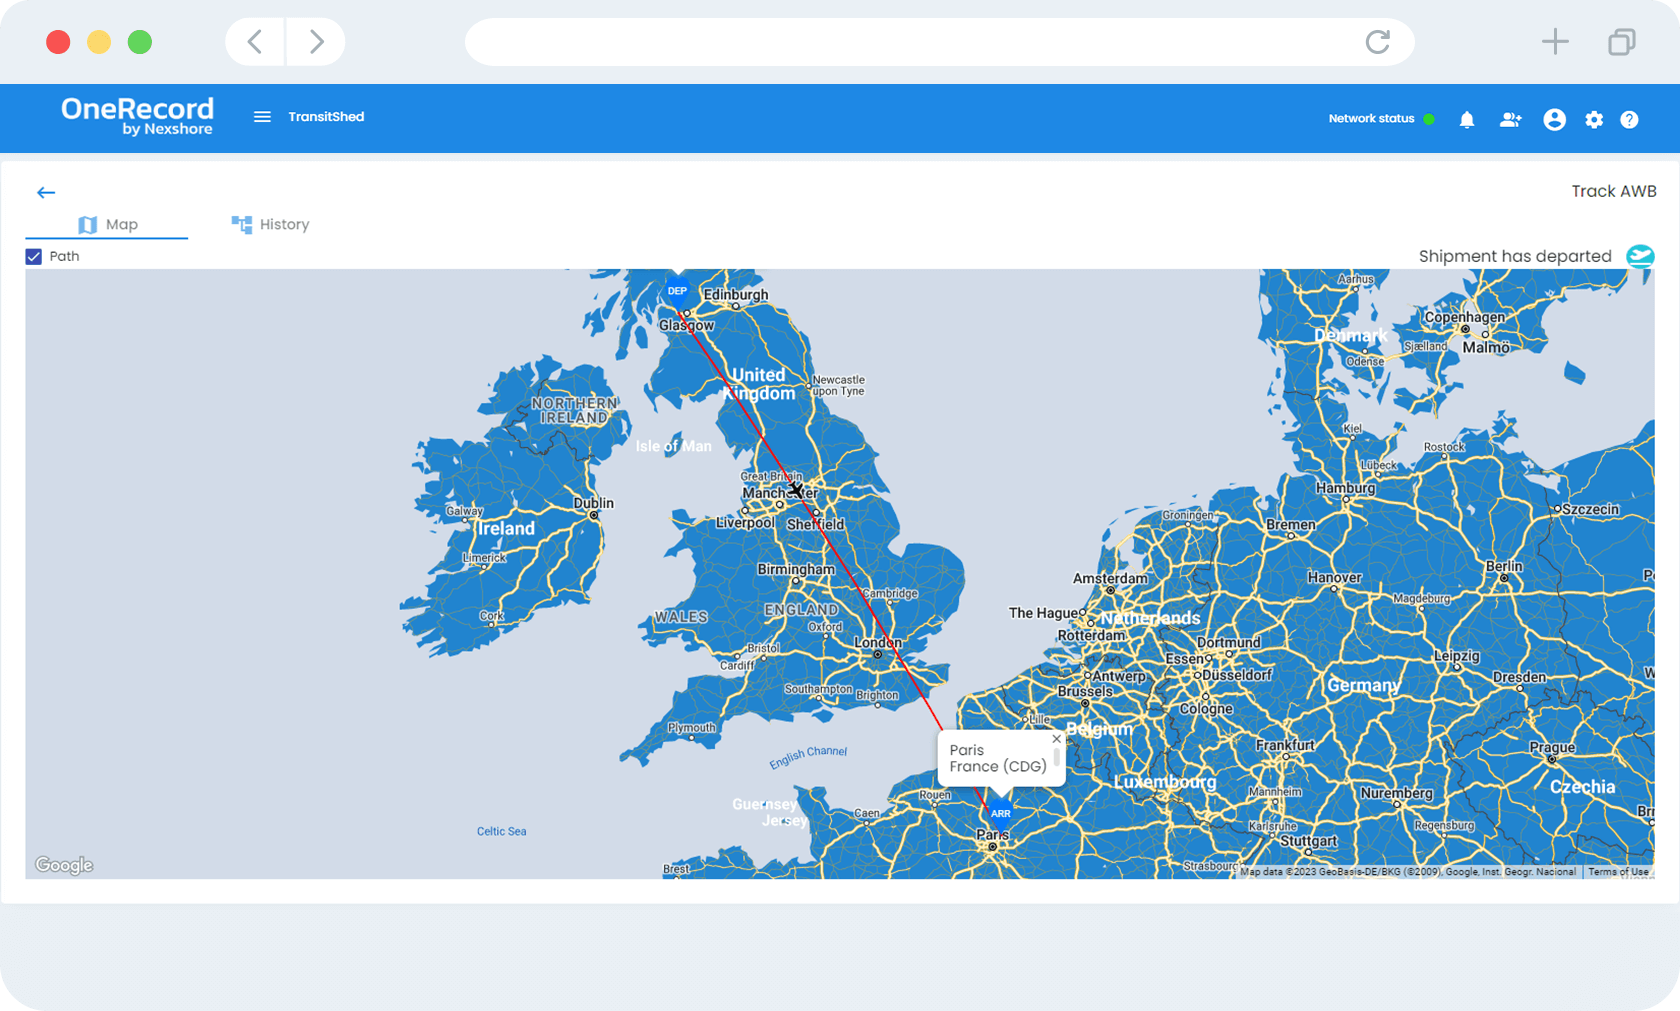Click the Amsterdam label on the map
1680x1011 pixels.
coord(1110,578)
